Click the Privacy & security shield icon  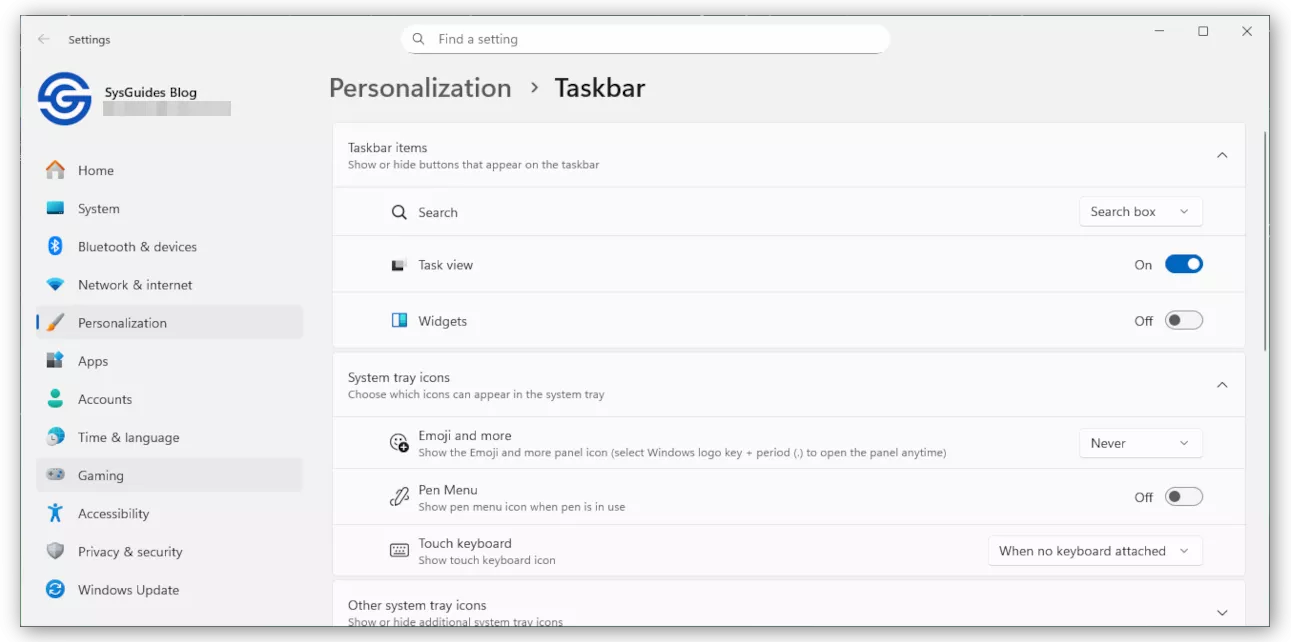pyautogui.click(x=56, y=552)
